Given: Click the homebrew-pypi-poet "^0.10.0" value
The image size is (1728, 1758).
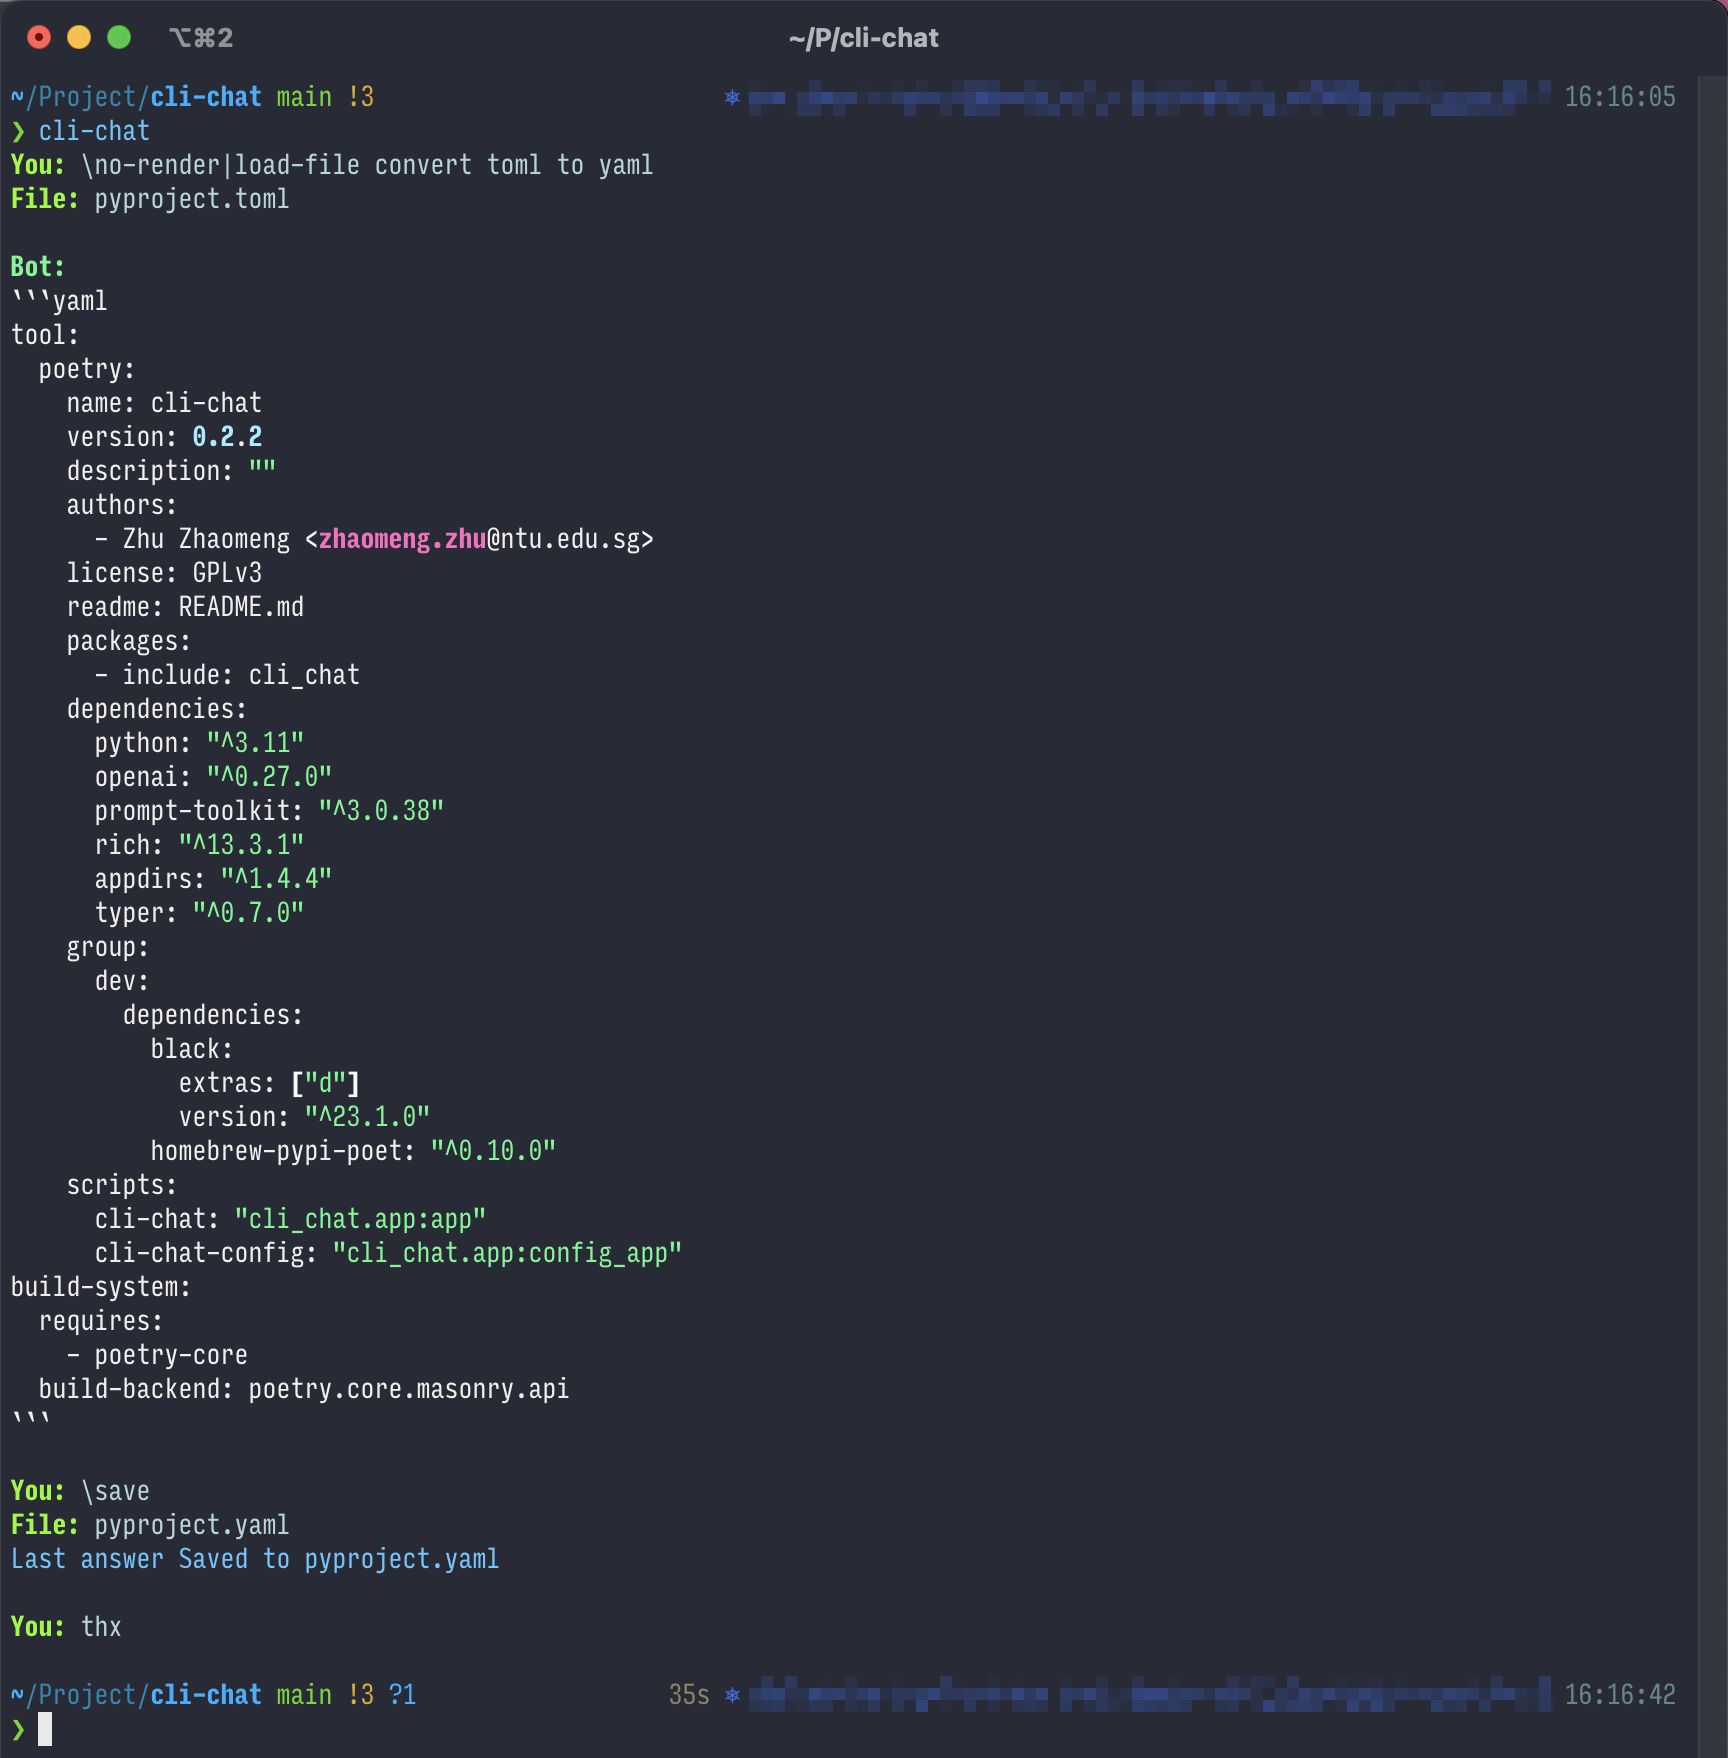Looking at the screenshot, I should (493, 1151).
